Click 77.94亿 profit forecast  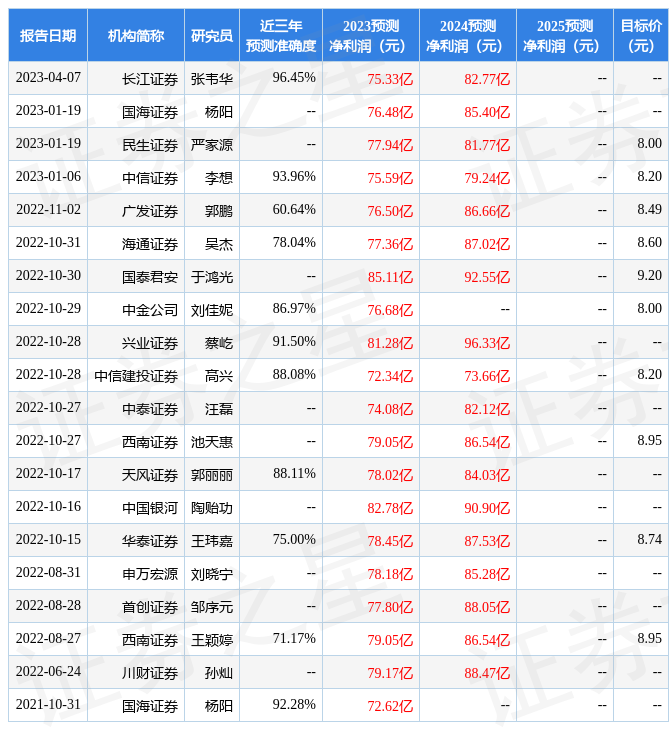tap(390, 145)
